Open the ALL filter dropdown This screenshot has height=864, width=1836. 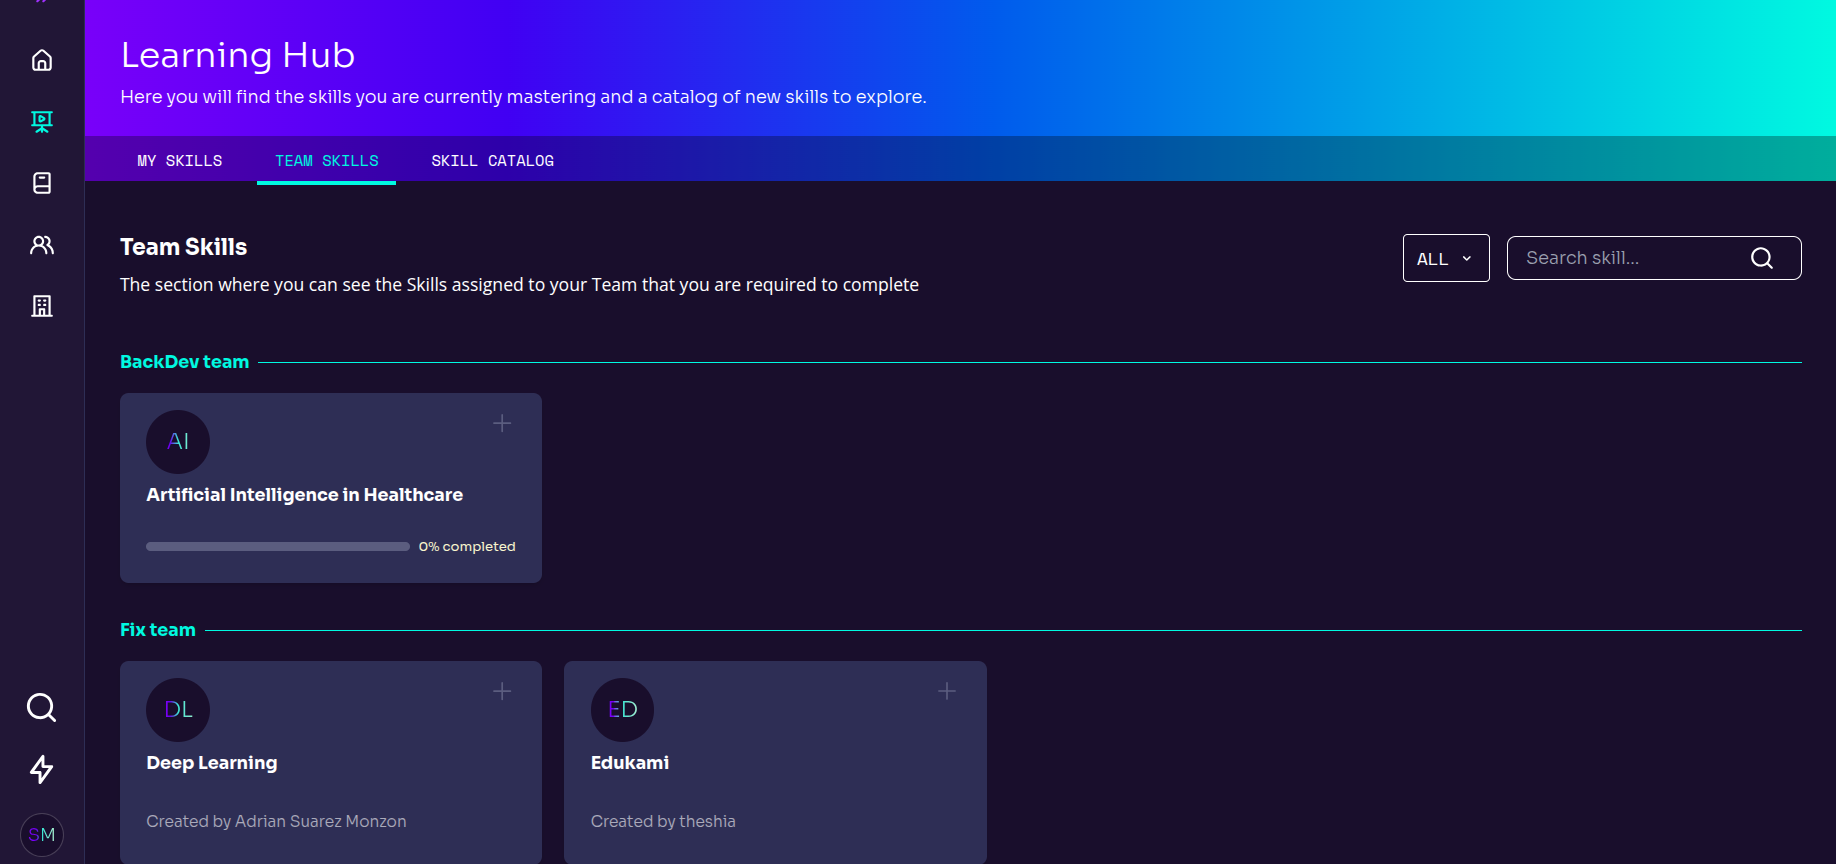[1445, 259]
